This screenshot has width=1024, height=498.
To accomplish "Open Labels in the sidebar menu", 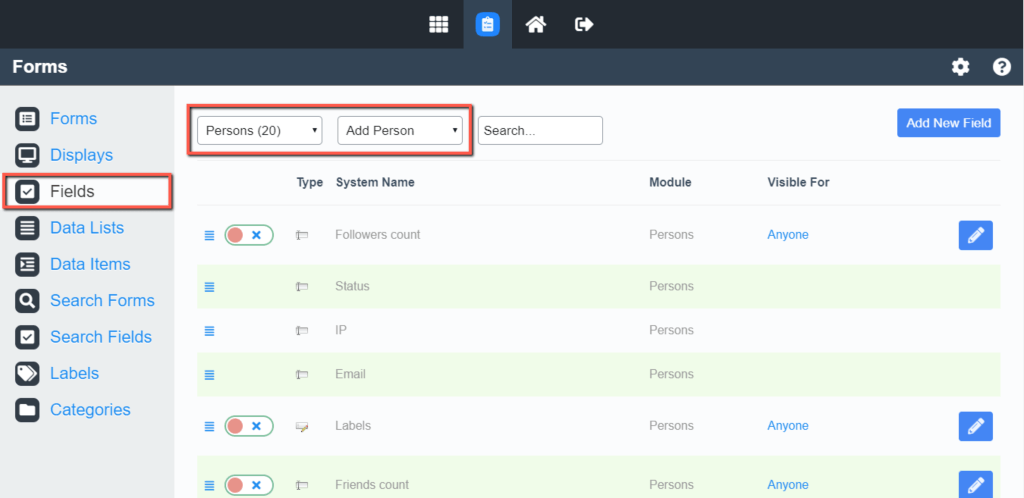I will point(74,373).
